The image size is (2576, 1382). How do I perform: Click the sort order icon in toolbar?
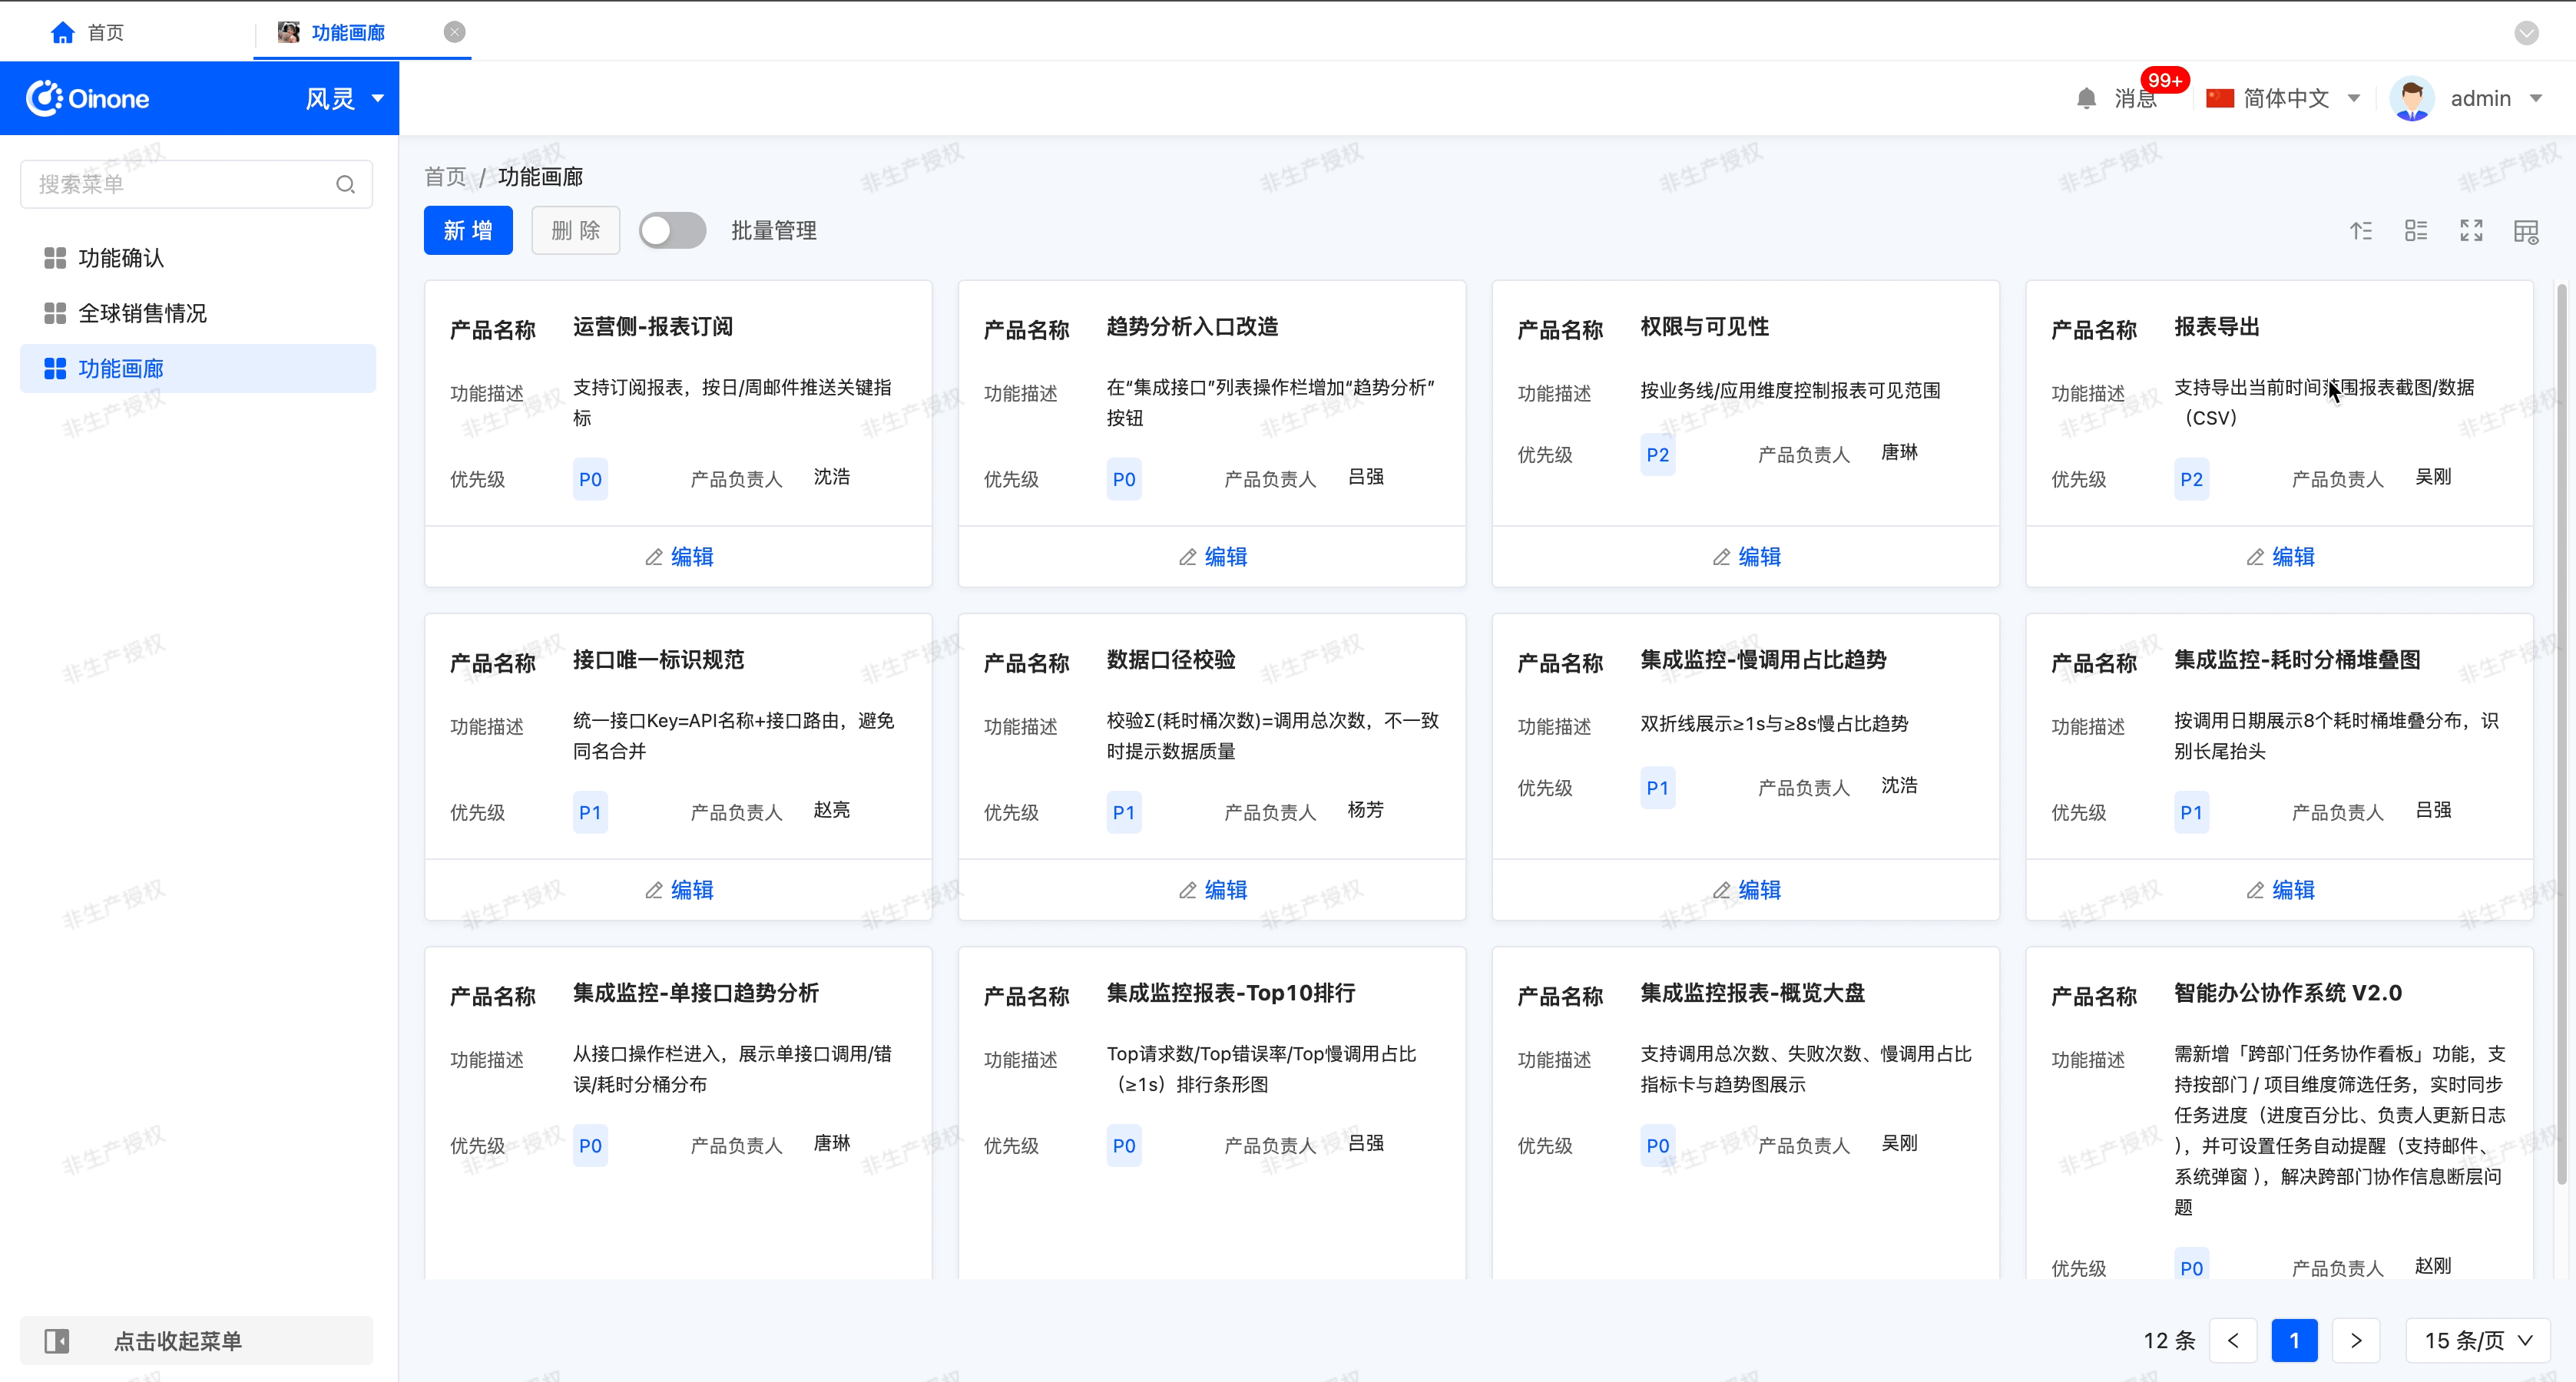pyautogui.click(x=2361, y=231)
